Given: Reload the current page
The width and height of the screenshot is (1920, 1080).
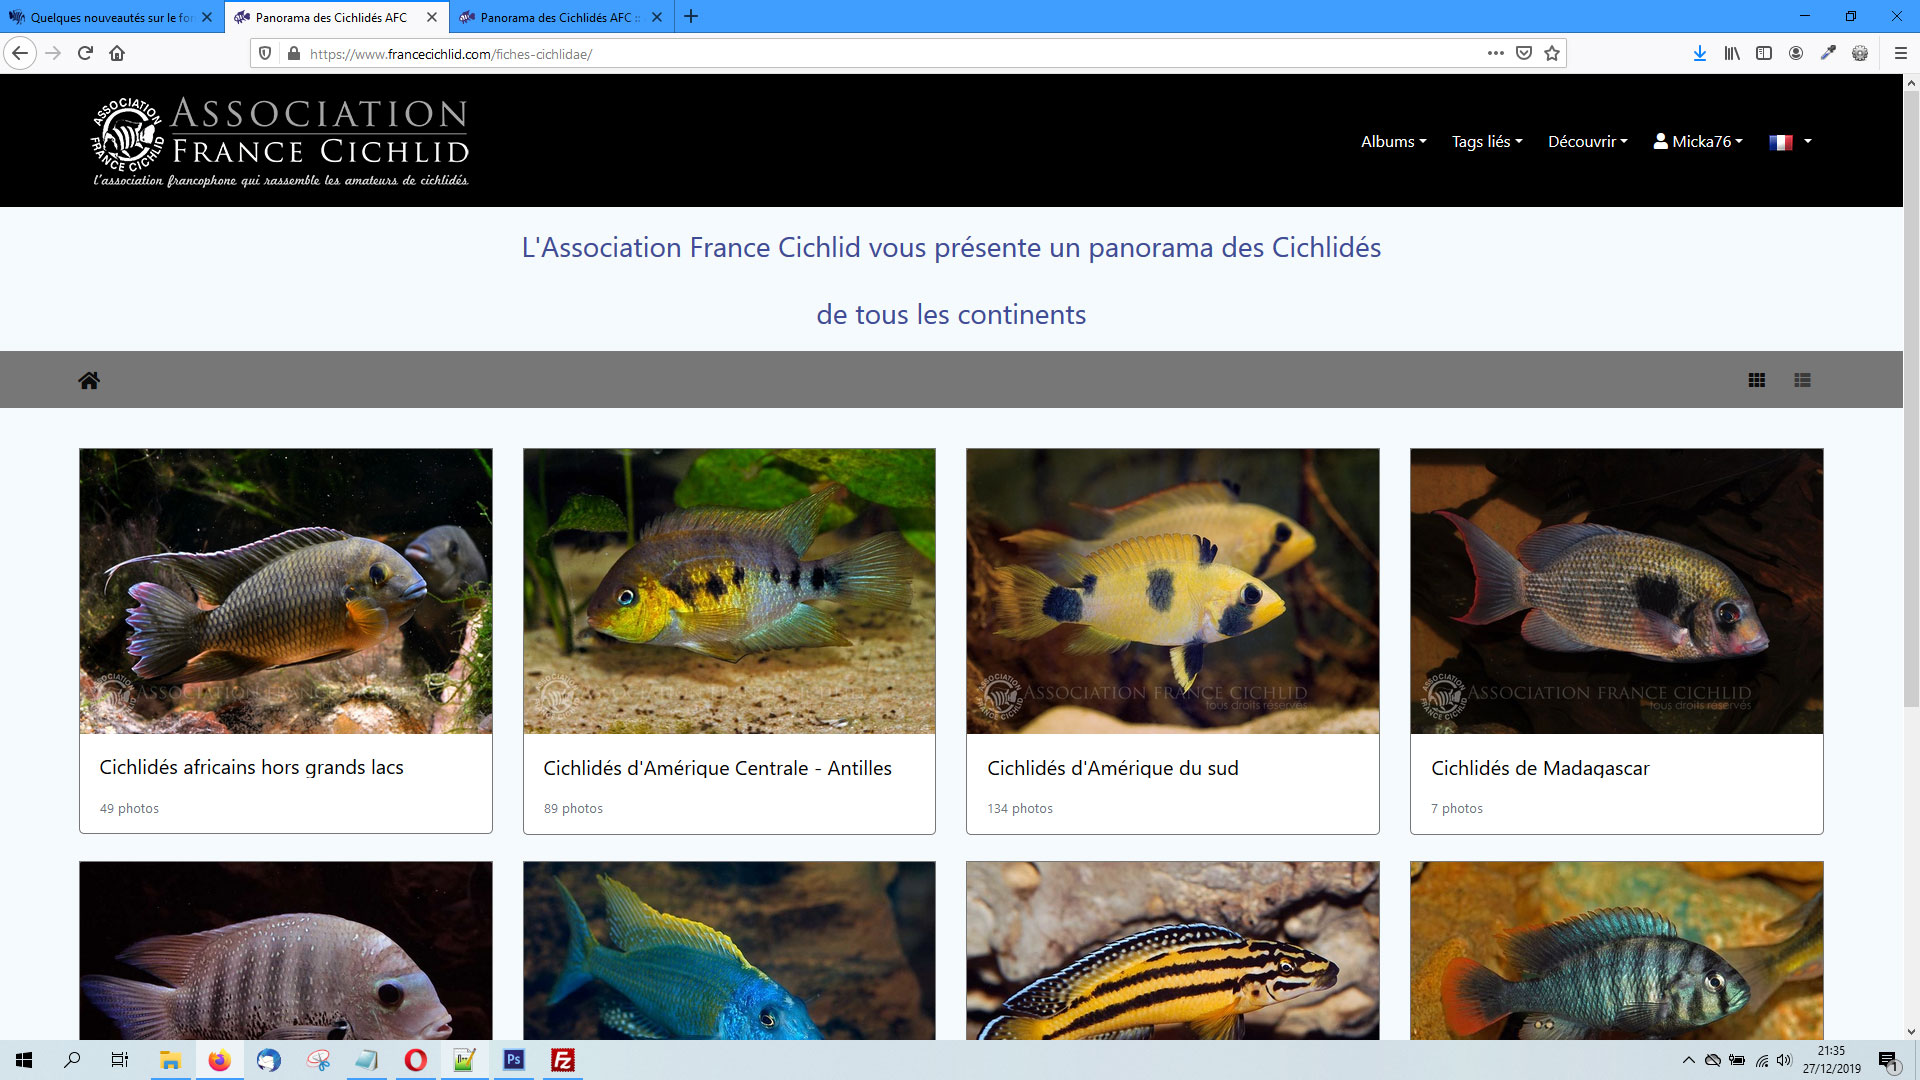Looking at the screenshot, I should coord(85,53).
